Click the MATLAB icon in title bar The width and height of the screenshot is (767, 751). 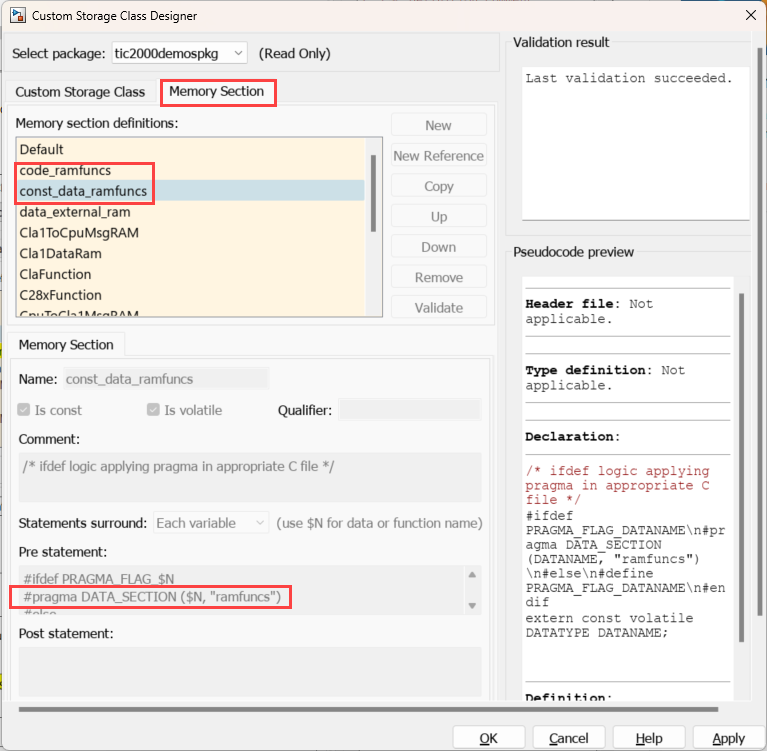pos(17,16)
